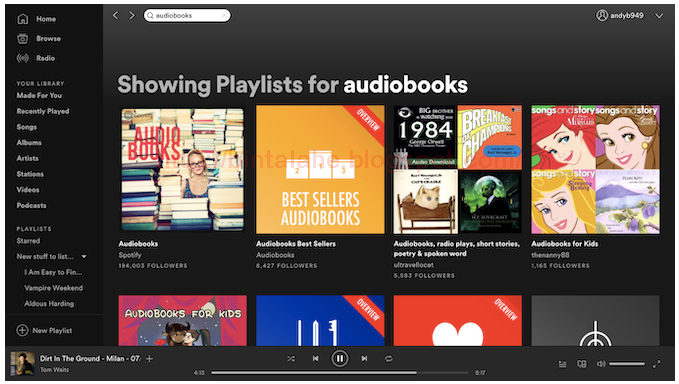This screenshot has height=384, width=679.
Task: Go forward with the right arrow
Action: tap(132, 16)
